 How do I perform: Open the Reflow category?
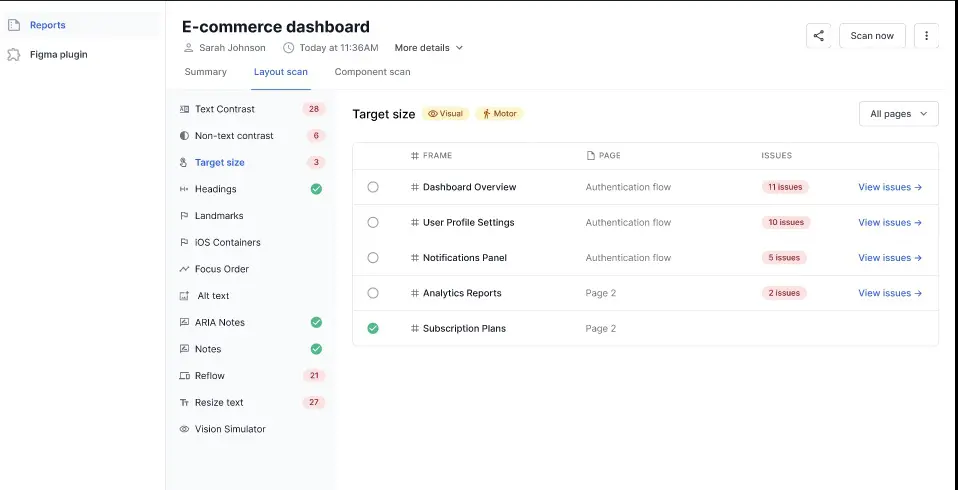[x=209, y=376]
